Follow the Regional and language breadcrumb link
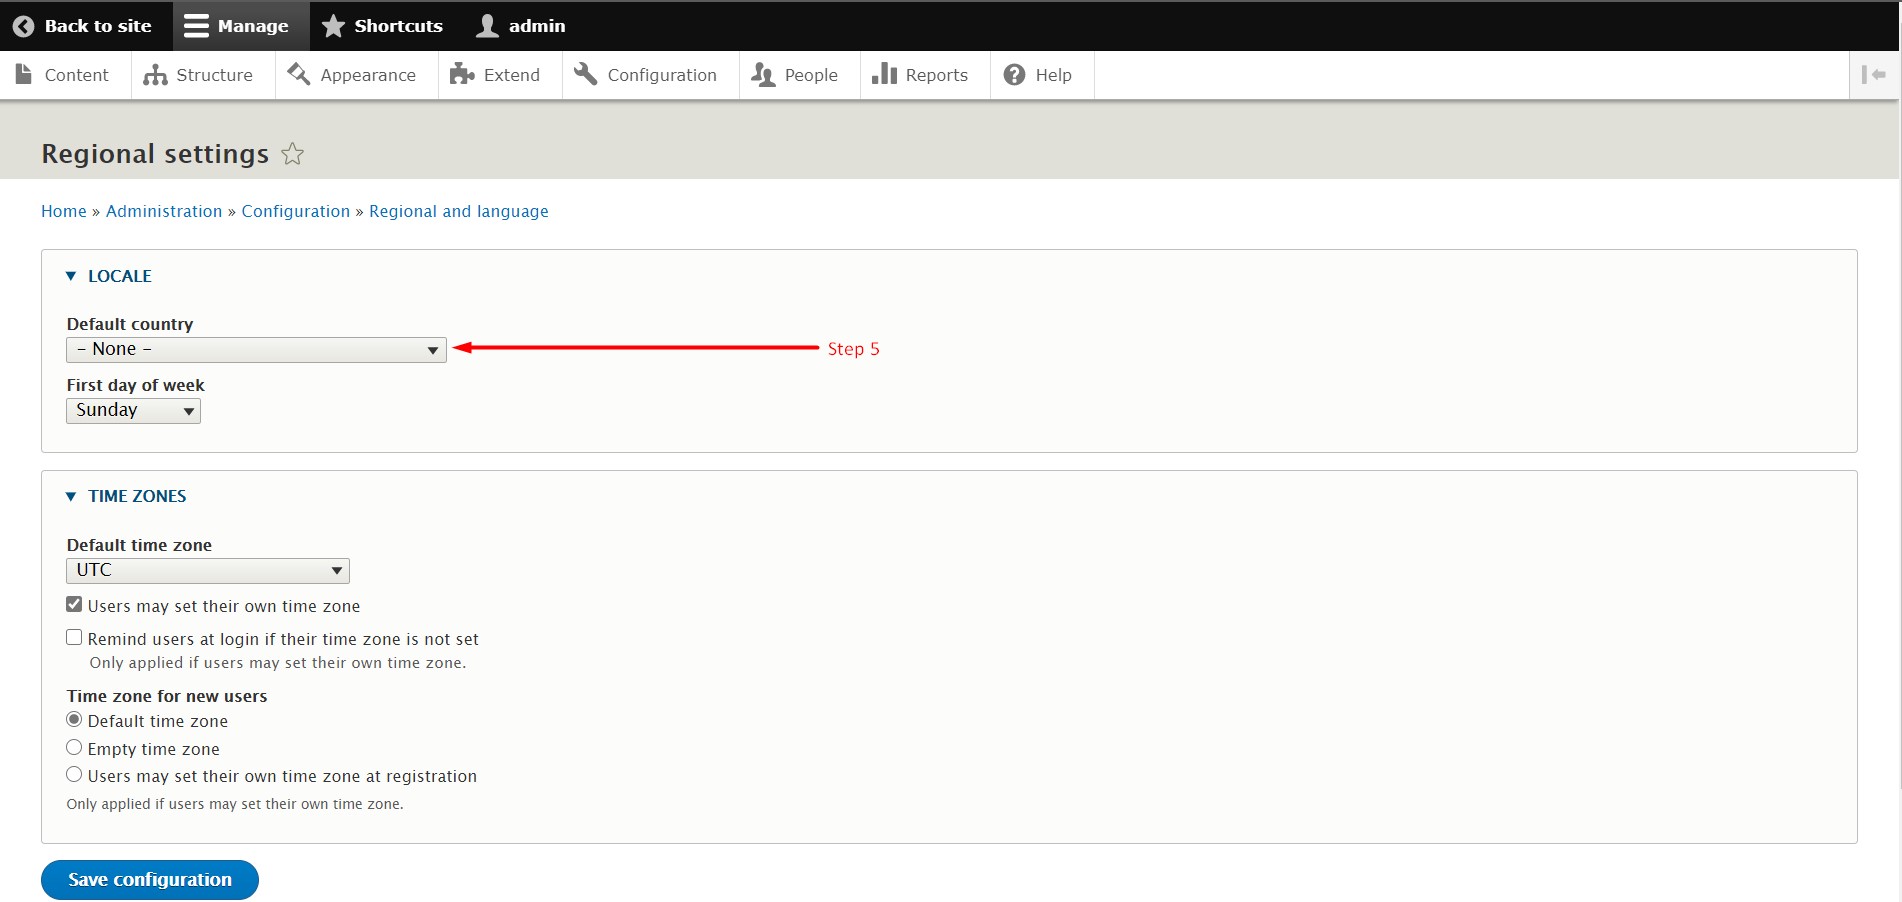 tap(459, 211)
